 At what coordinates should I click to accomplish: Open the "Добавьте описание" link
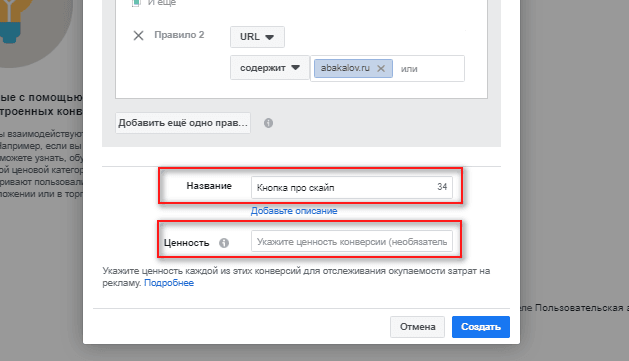(x=294, y=211)
